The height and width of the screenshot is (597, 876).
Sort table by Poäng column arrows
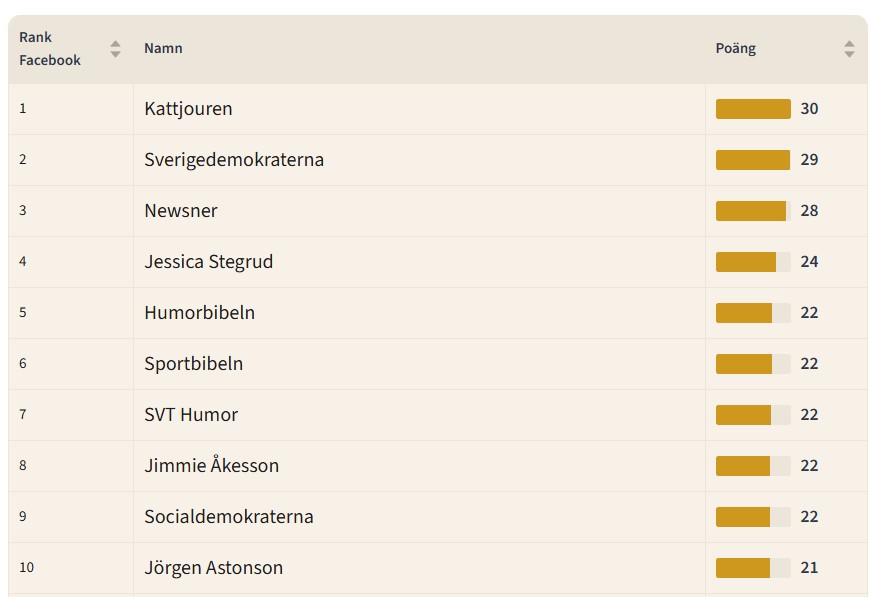click(849, 49)
